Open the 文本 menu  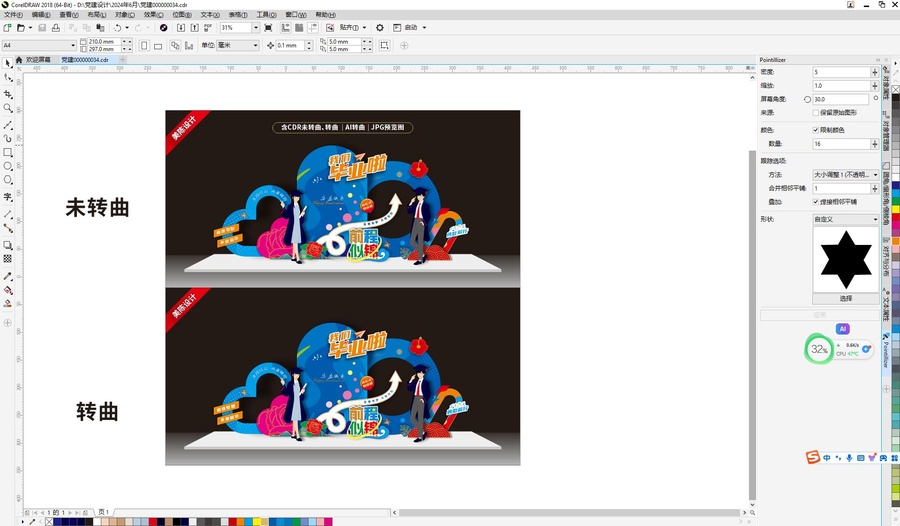(210, 15)
